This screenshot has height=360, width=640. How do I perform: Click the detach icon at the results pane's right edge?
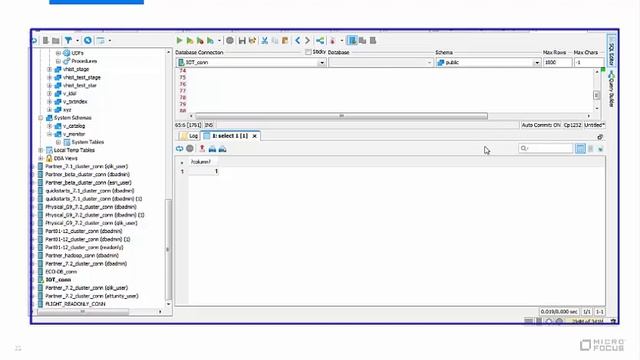(600, 137)
